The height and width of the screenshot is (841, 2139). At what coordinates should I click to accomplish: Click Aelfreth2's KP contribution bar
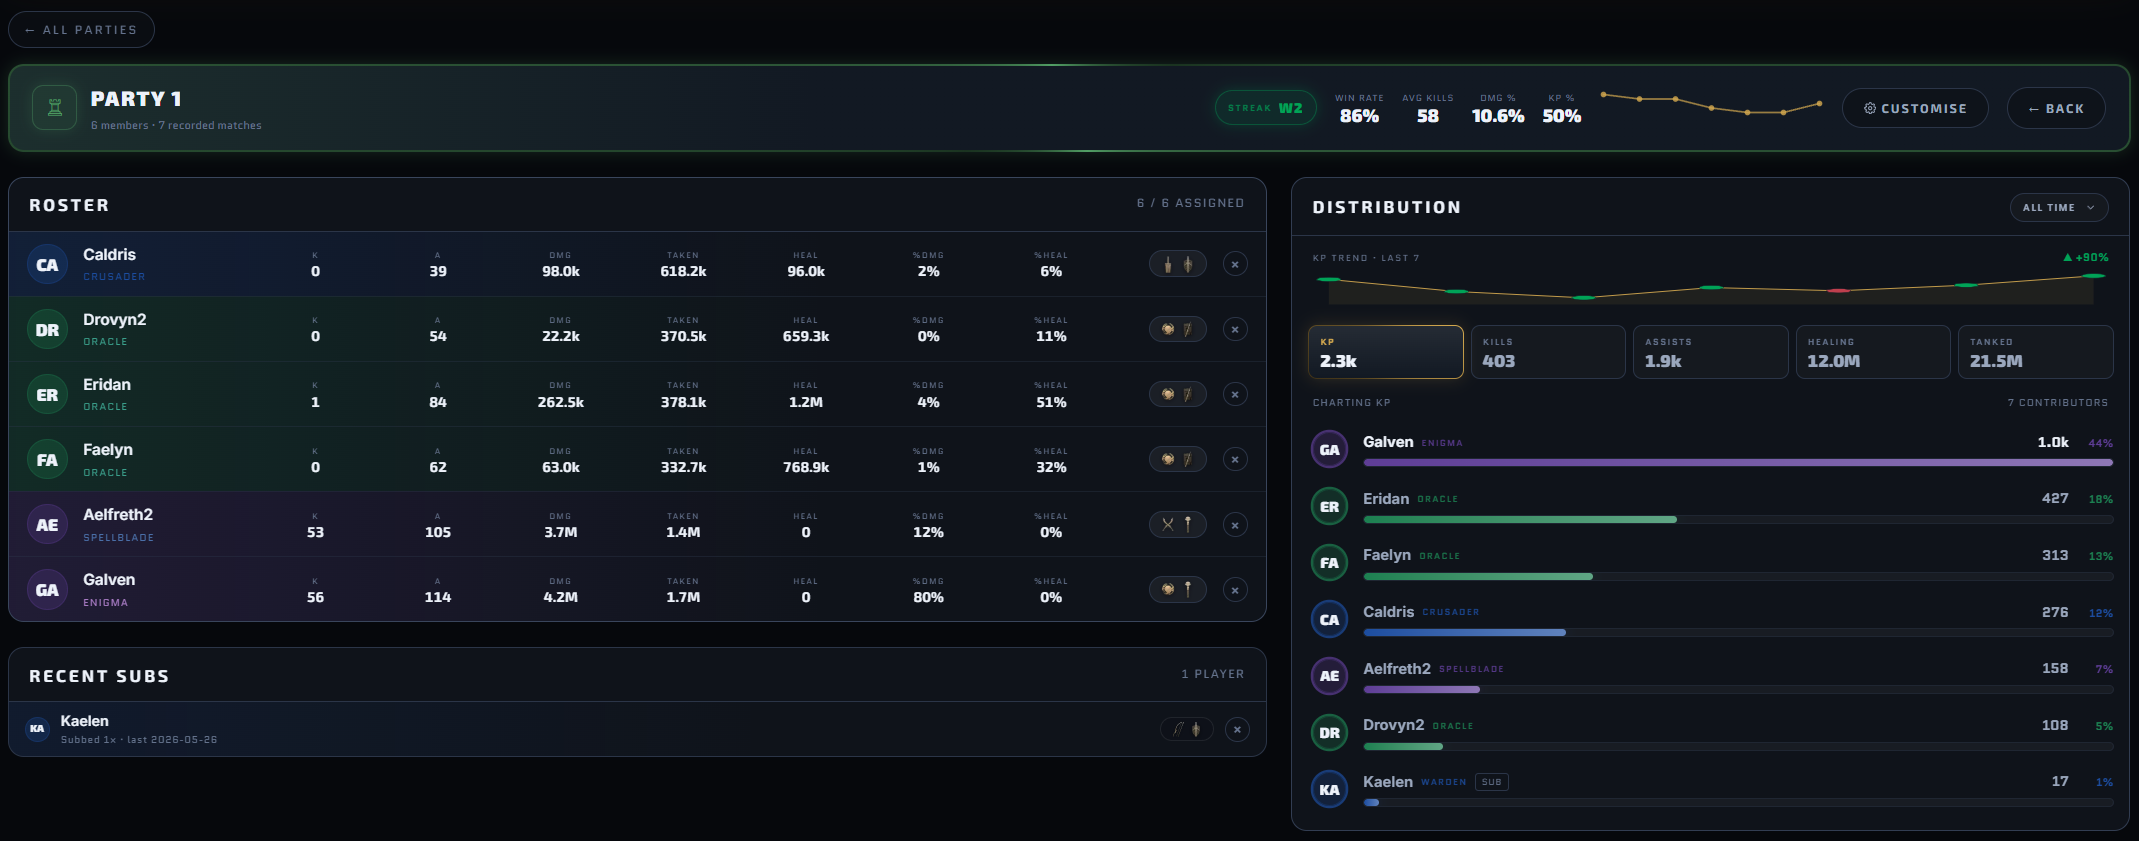[1738, 690]
